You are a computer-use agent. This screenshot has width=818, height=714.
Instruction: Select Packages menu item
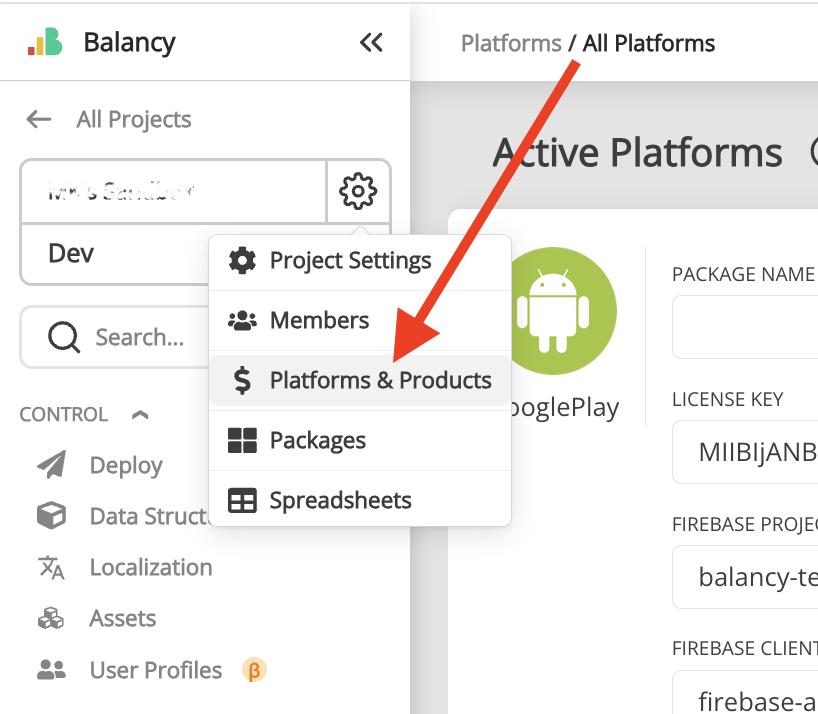coord(359,440)
